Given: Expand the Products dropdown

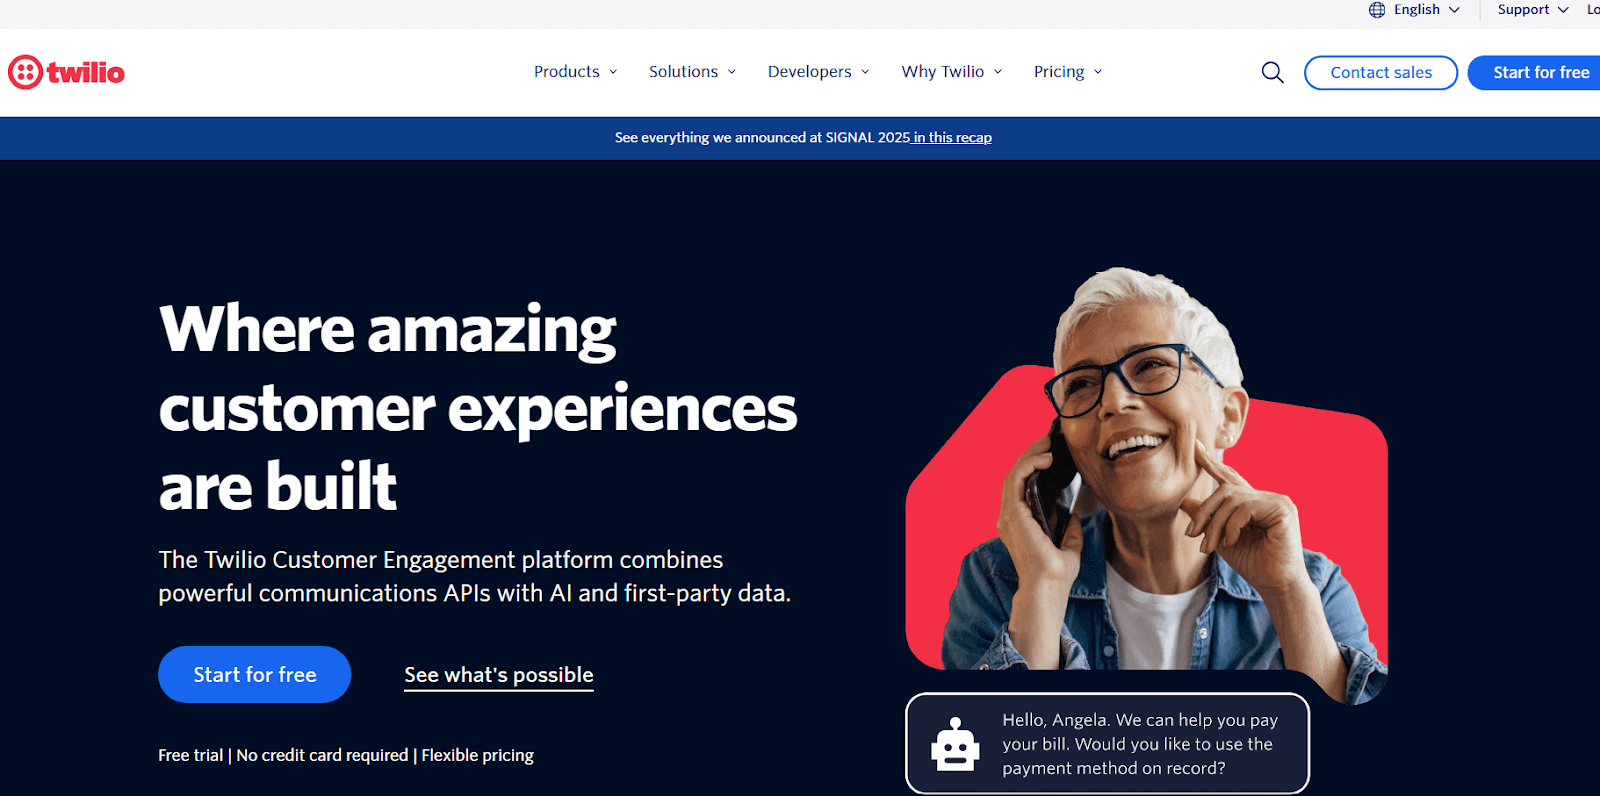Looking at the screenshot, I should click(x=576, y=72).
